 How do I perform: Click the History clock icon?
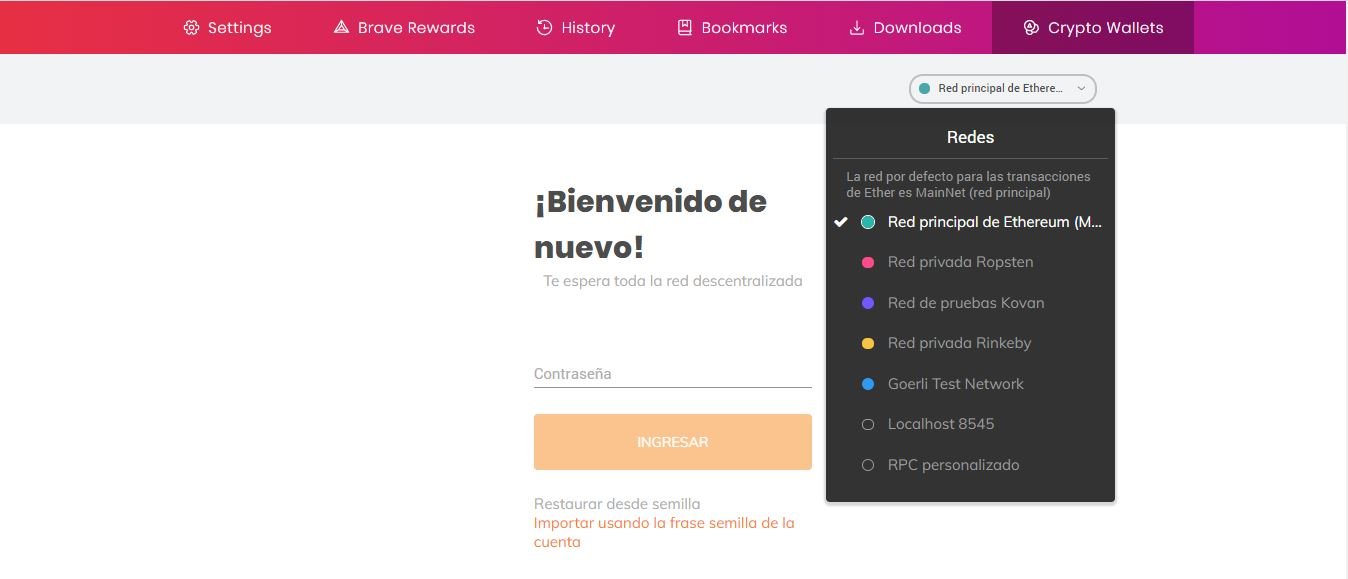pos(541,27)
